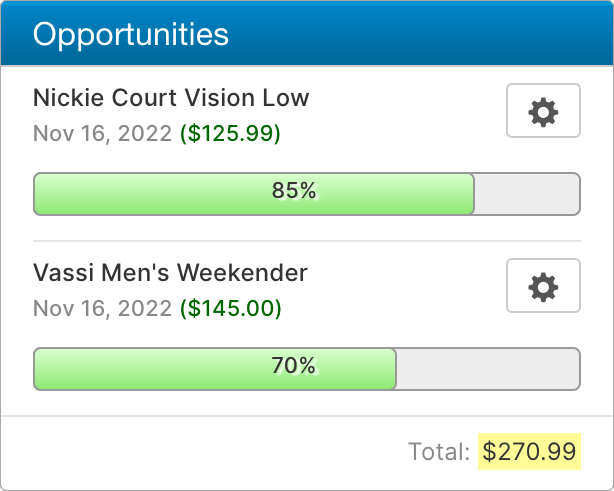Click the $145.00 opportunity amount
Viewport: 614px width, 491px height.
(x=230, y=308)
